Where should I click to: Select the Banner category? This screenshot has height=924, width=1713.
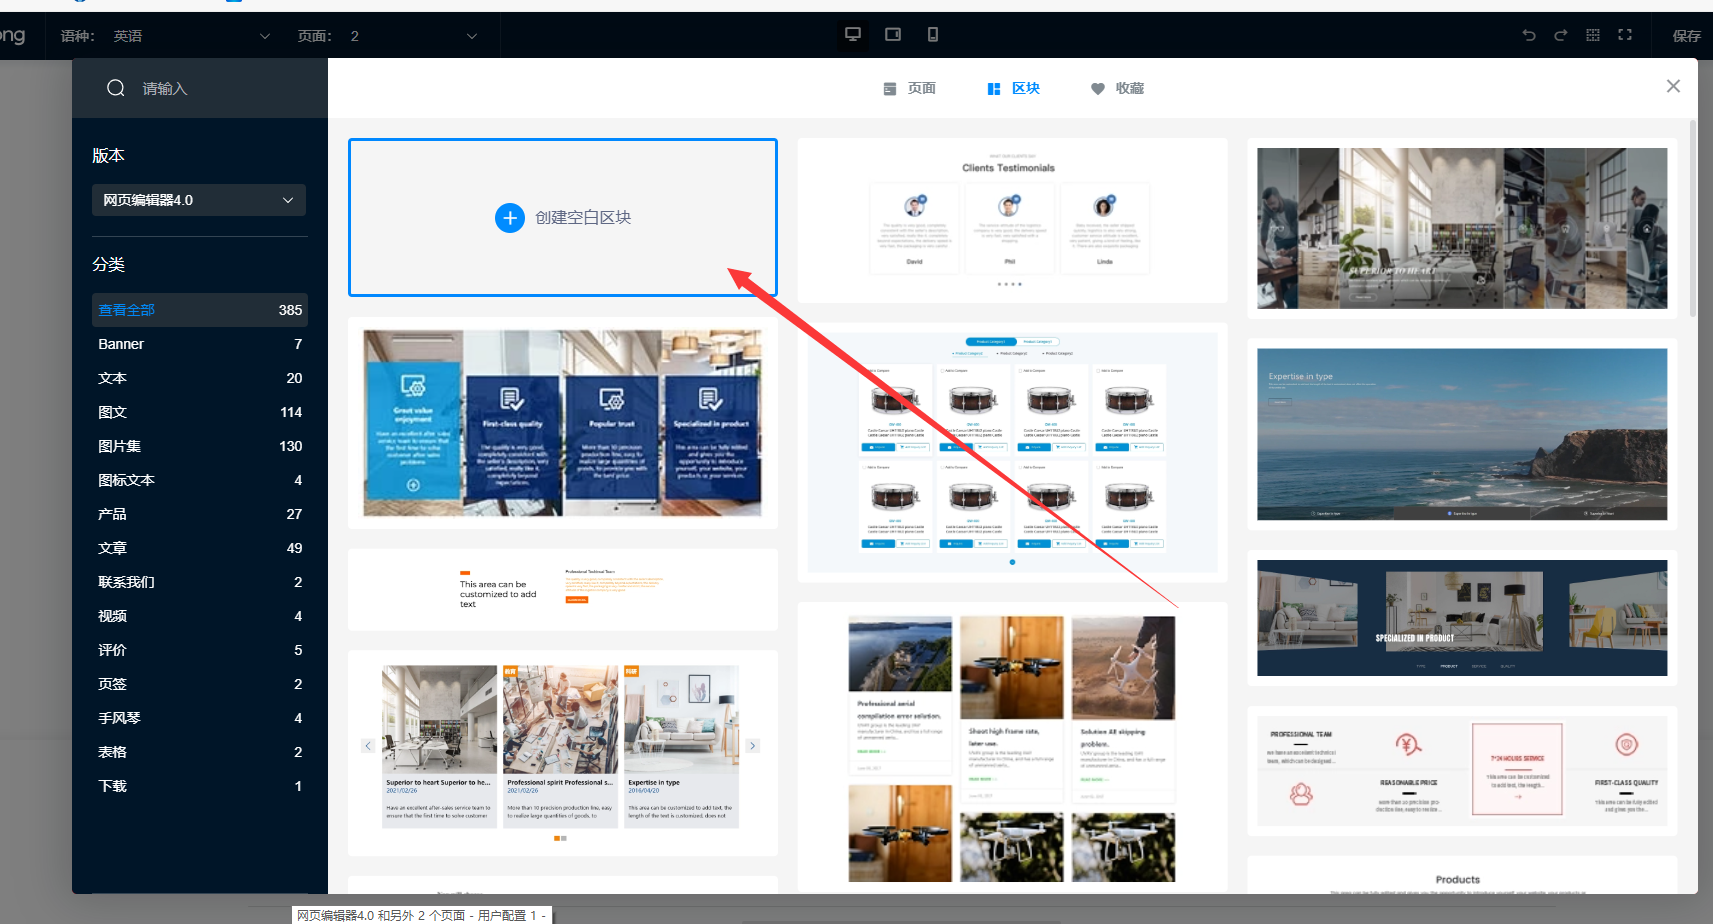[121, 344]
